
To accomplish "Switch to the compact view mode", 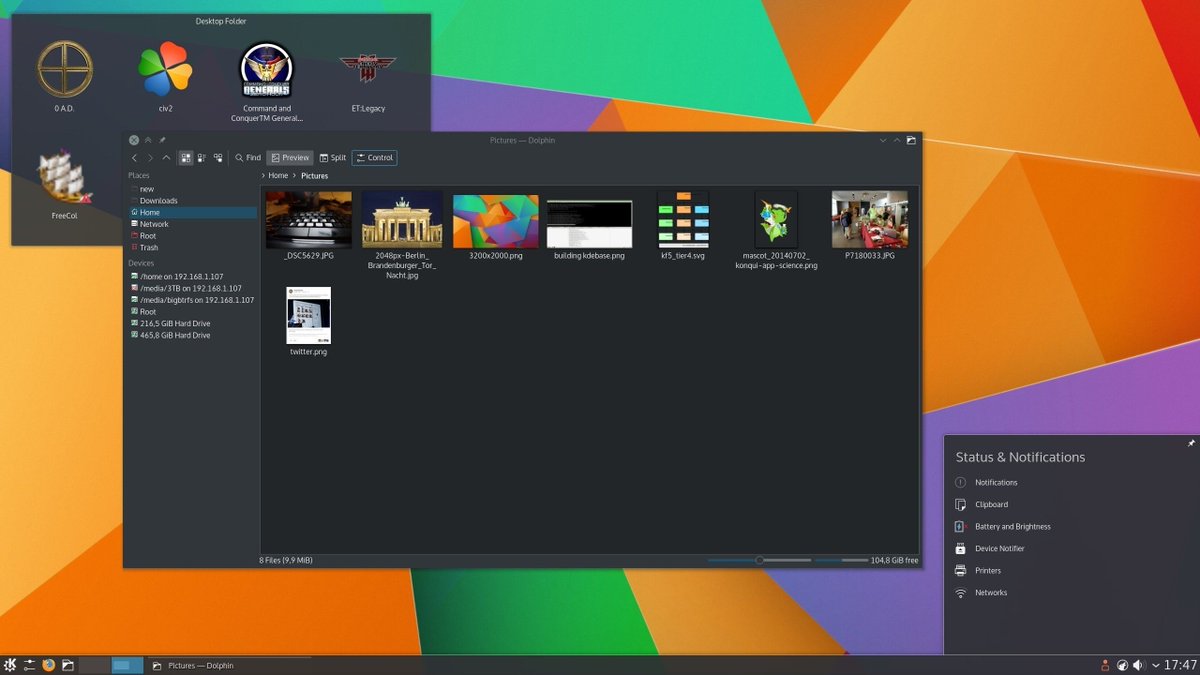I will (x=201, y=158).
